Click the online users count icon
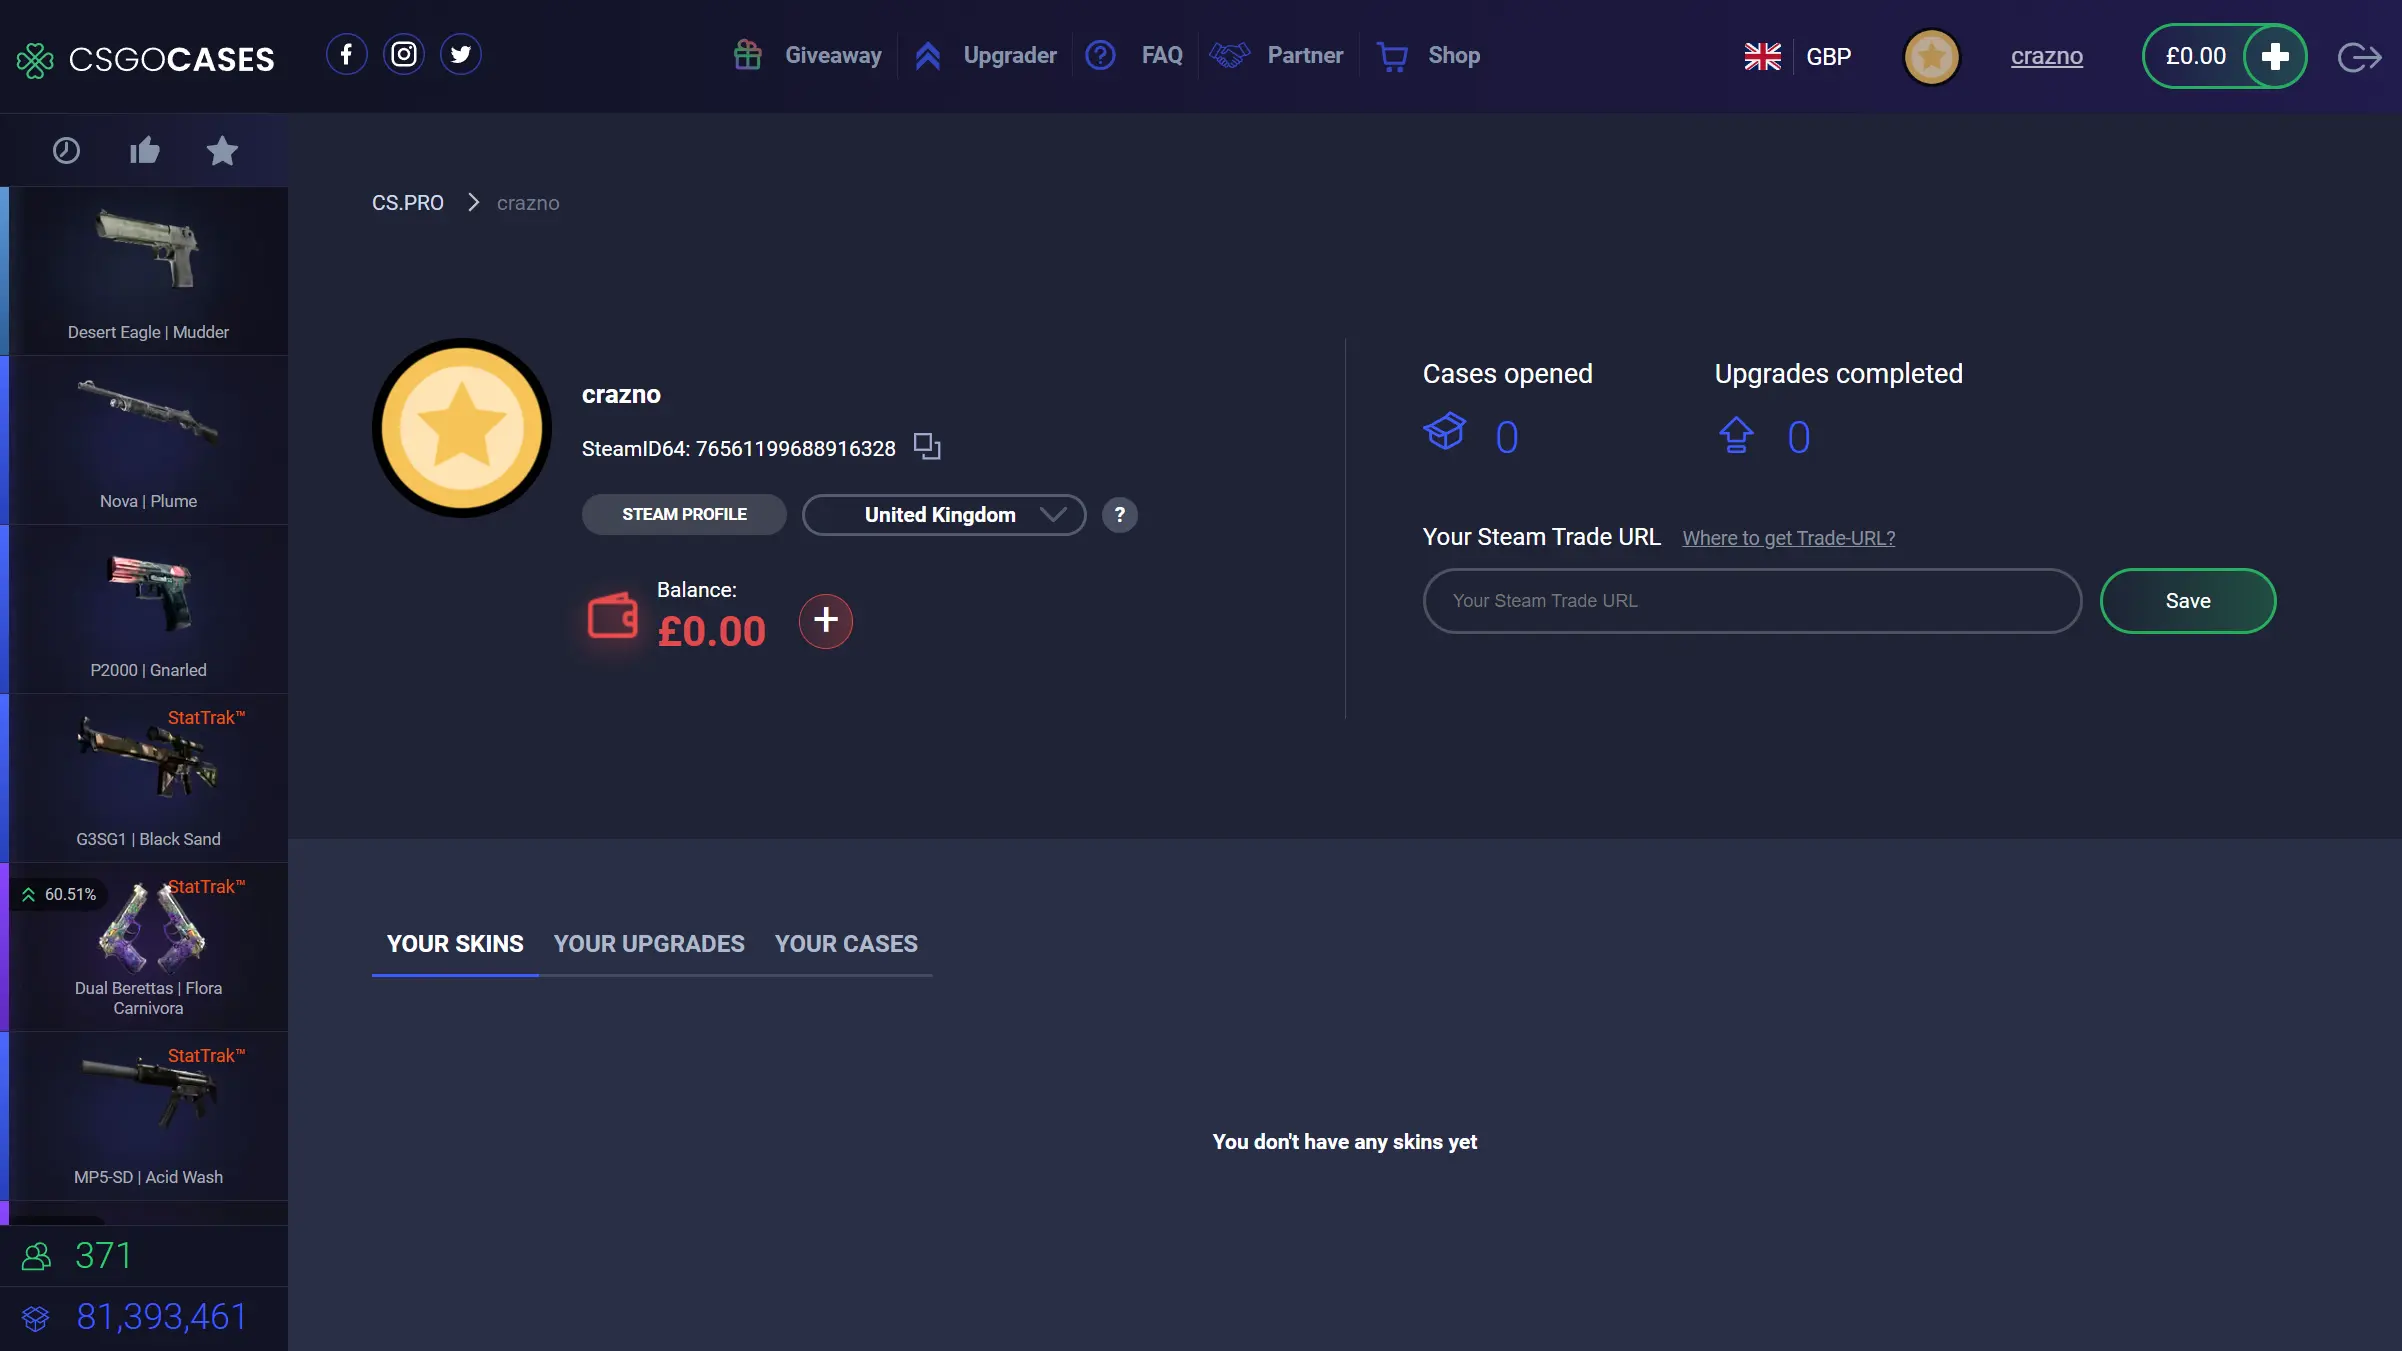 [x=36, y=1256]
